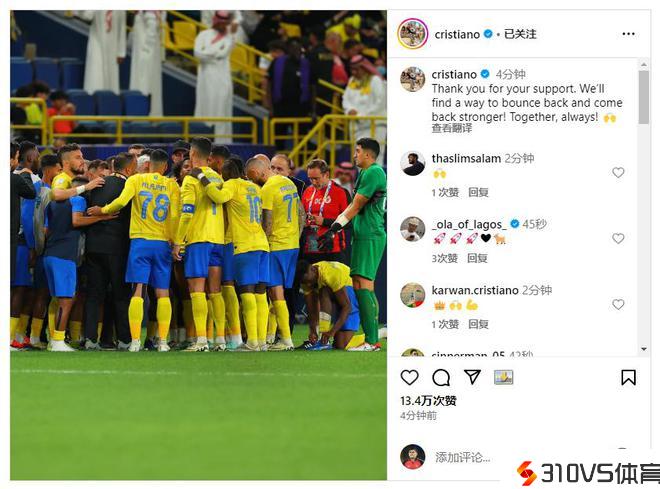This screenshot has height=489, width=660.
Task: Share post with paper plane icon
Action: [472, 377]
